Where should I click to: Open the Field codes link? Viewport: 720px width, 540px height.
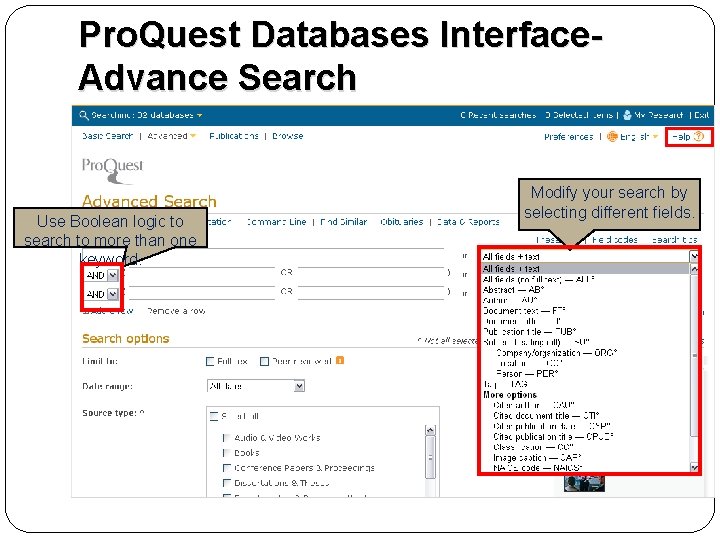(x=614, y=240)
